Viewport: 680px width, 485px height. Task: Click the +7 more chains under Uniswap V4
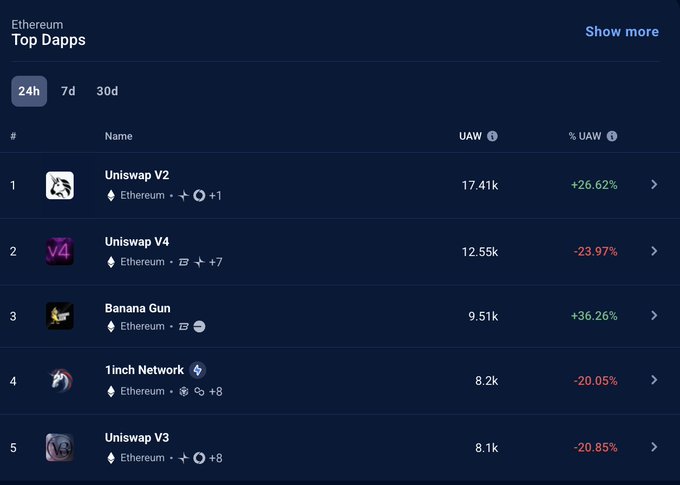(x=215, y=262)
